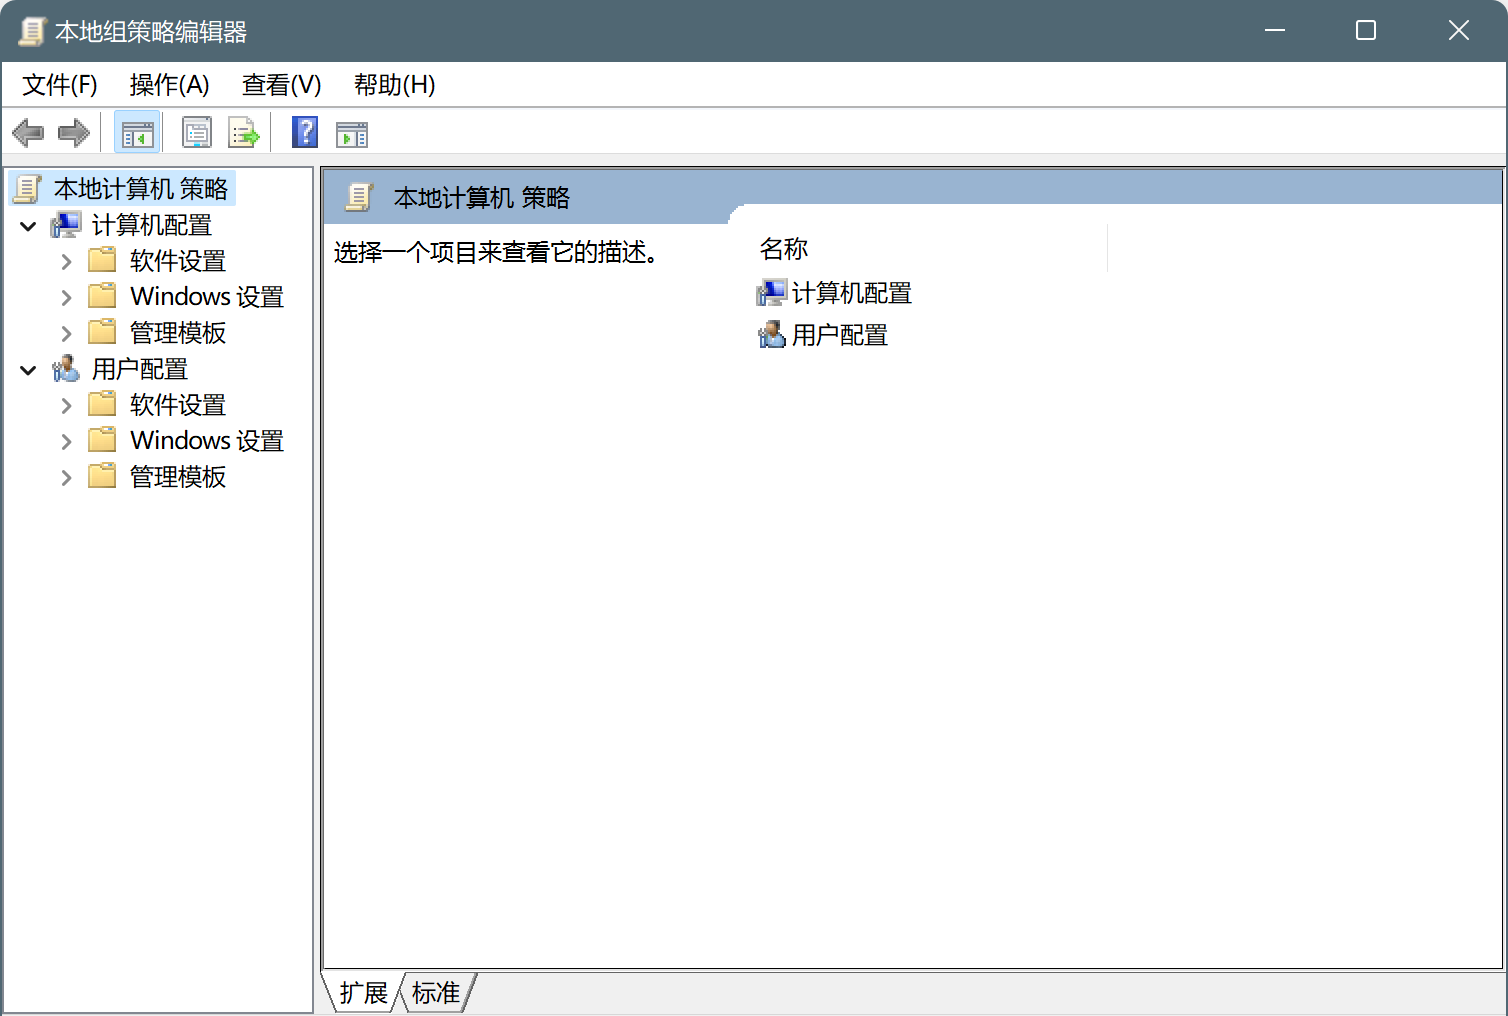
Task: Click the folder icon of 管理模板 under 计算机配置
Action: click(102, 332)
